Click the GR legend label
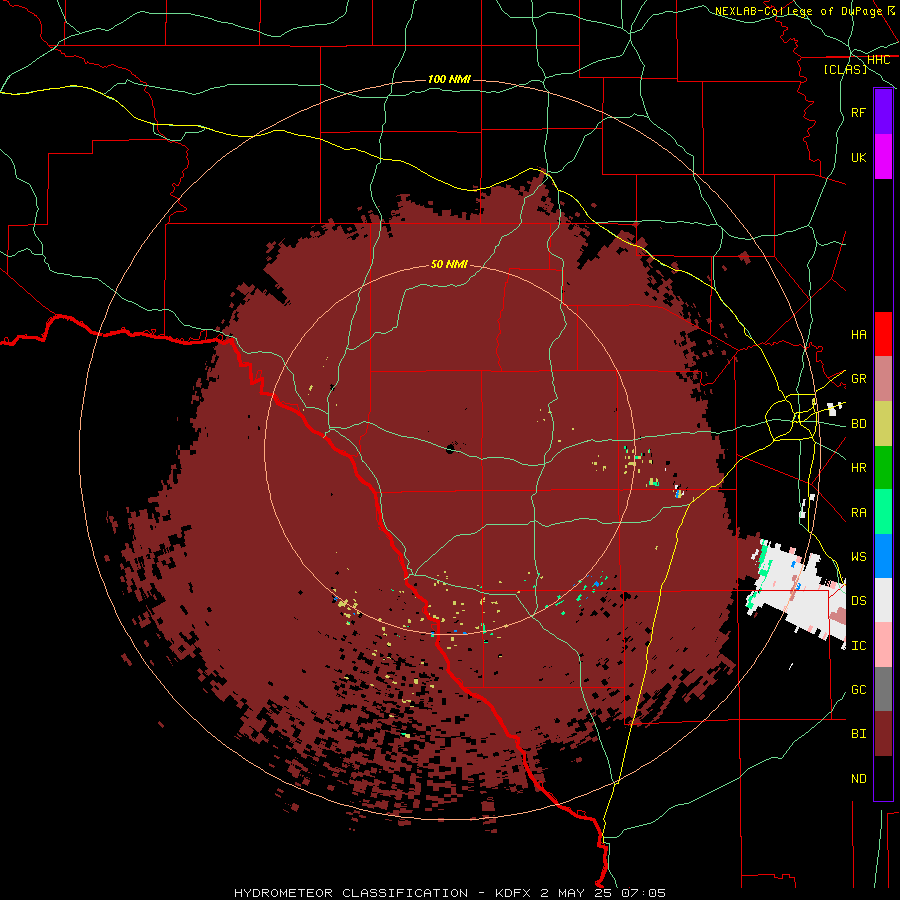Screen dimensions: 900x900 pyautogui.click(x=859, y=379)
